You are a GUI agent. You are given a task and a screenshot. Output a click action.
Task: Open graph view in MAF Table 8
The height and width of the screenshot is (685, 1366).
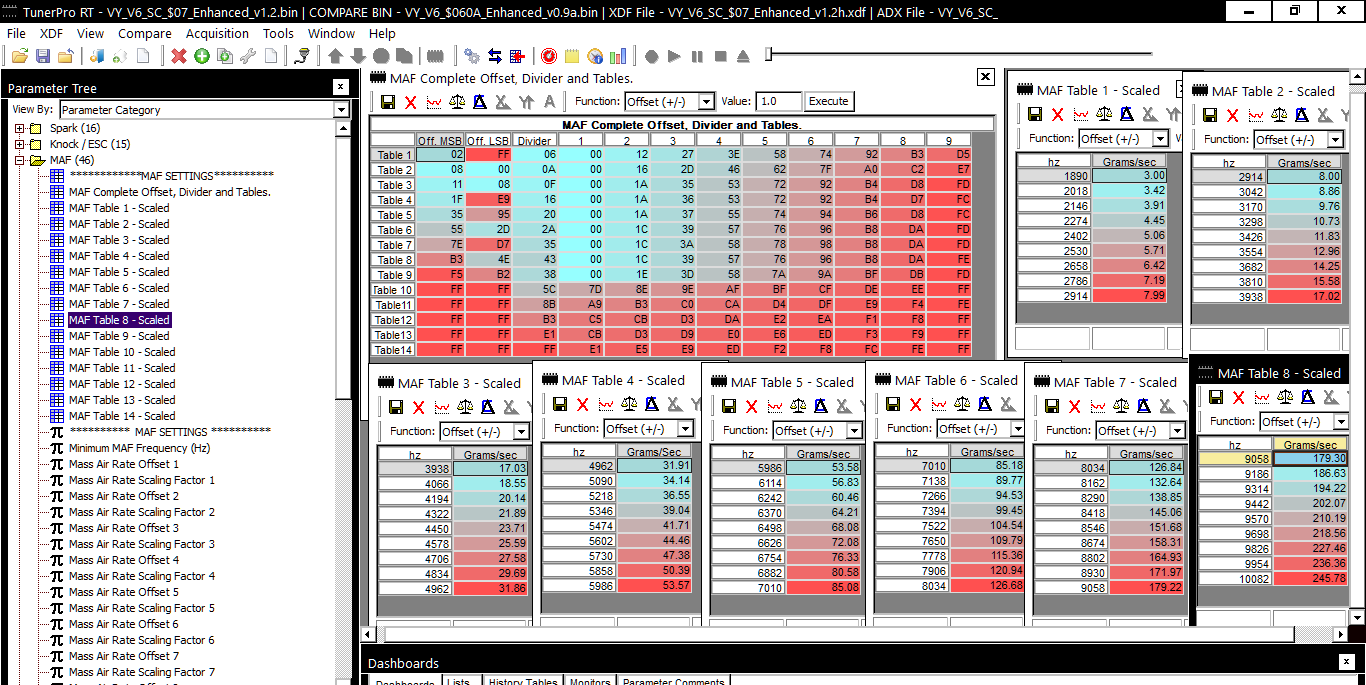point(1261,397)
